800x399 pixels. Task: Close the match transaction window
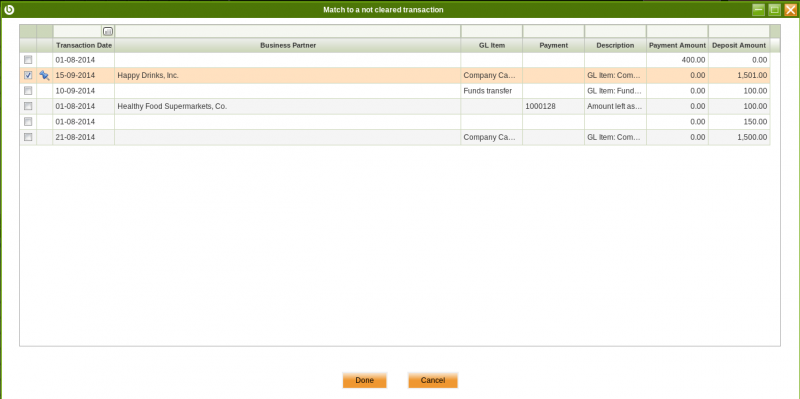[790, 9]
